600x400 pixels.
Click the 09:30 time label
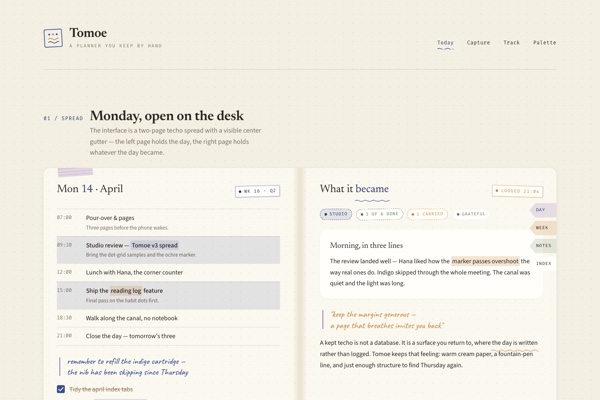coord(64,245)
